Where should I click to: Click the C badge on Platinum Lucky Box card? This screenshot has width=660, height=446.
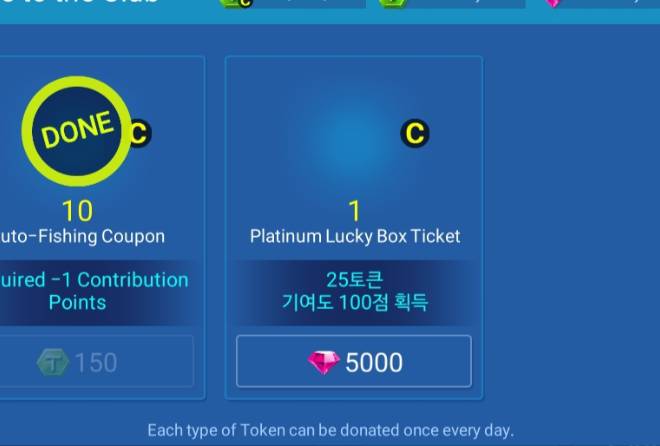[x=415, y=133]
